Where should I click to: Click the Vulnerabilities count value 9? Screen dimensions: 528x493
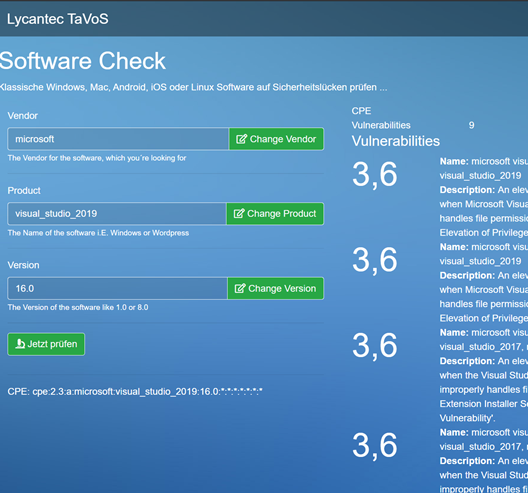(x=471, y=125)
